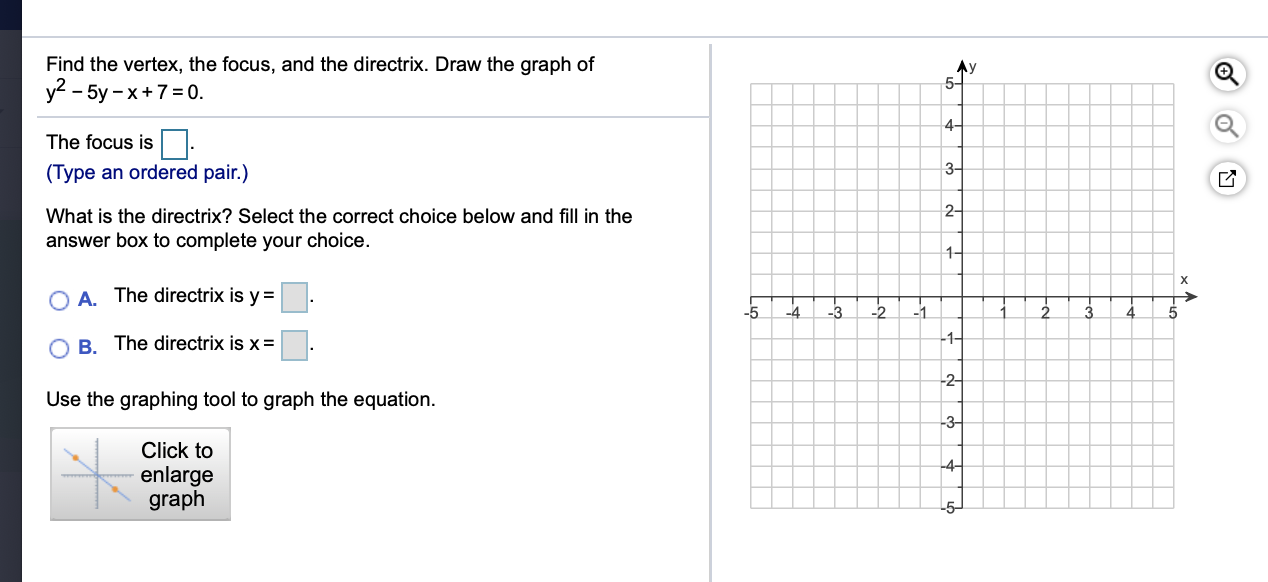1268x582 pixels.
Task: Click the Click to enlarge graph button
Action: pyautogui.click(x=140, y=474)
